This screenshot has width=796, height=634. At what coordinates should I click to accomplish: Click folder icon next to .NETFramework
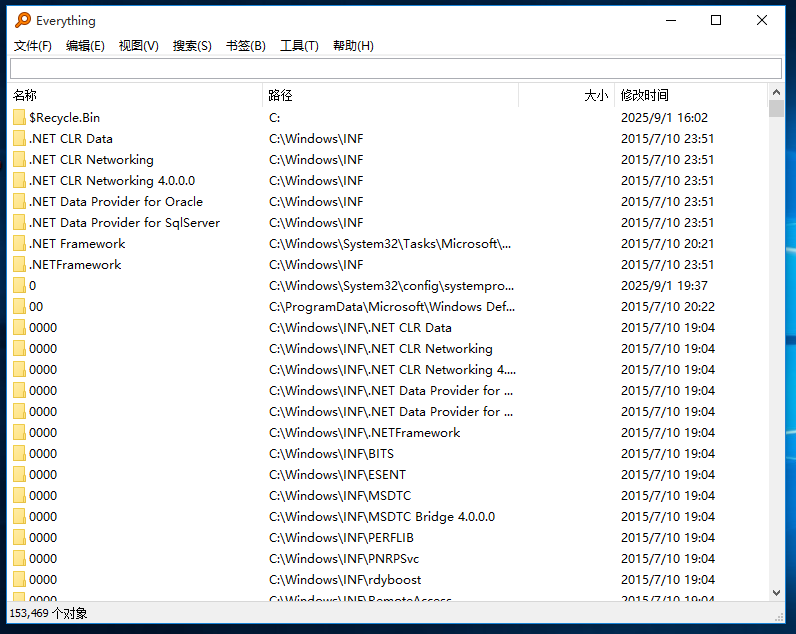[19, 265]
